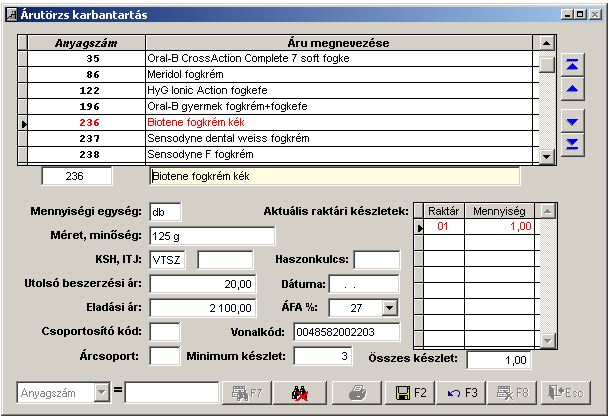The height and width of the screenshot is (419, 610).
Task: Click down arrow of the product list scrollbar
Action: 547,156
